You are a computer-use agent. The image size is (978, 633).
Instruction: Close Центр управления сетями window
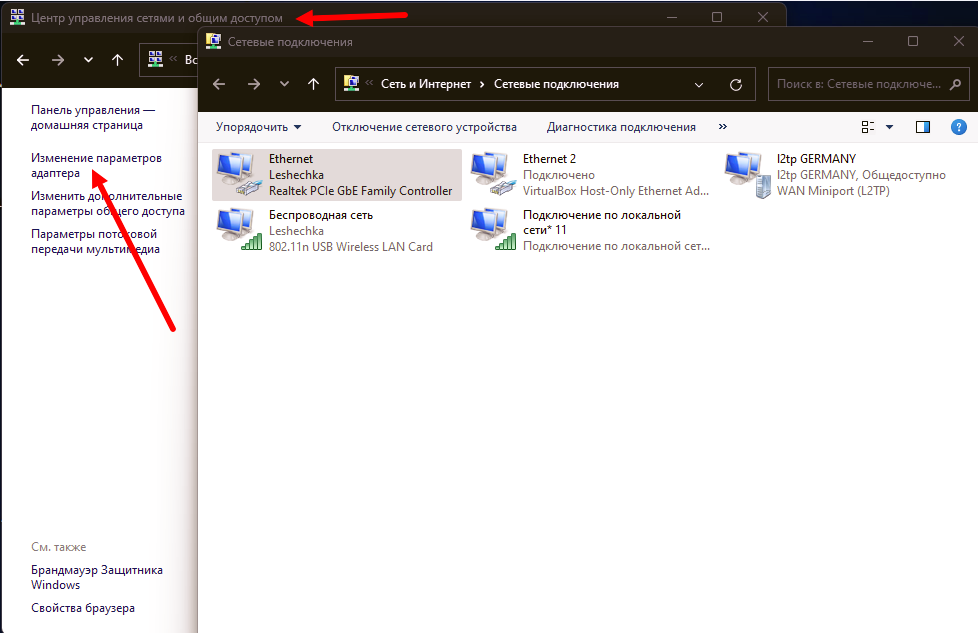(763, 17)
